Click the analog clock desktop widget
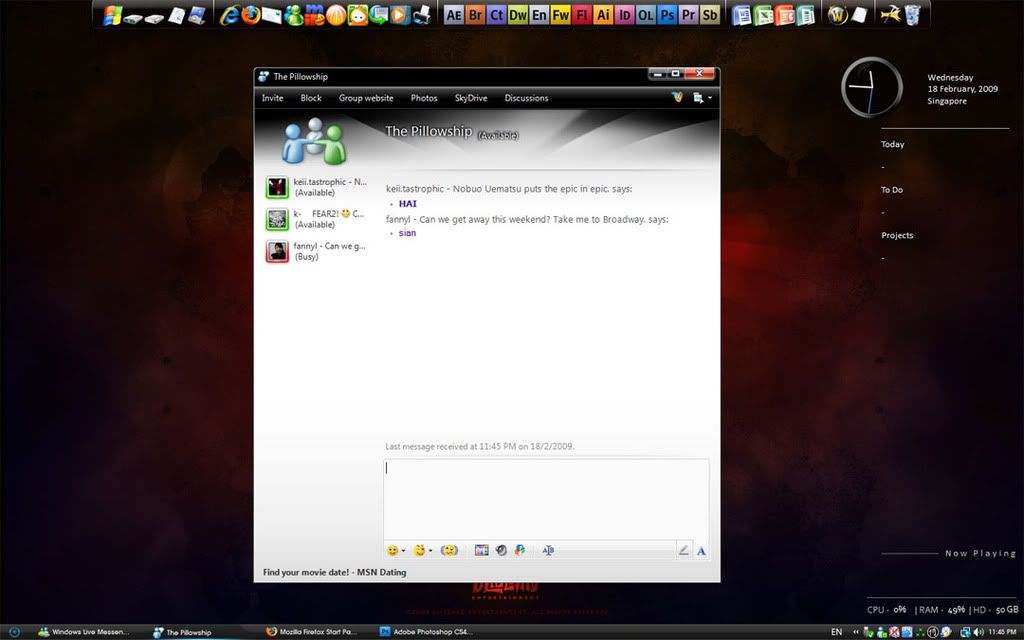The image size is (1024, 640). (872, 87)
